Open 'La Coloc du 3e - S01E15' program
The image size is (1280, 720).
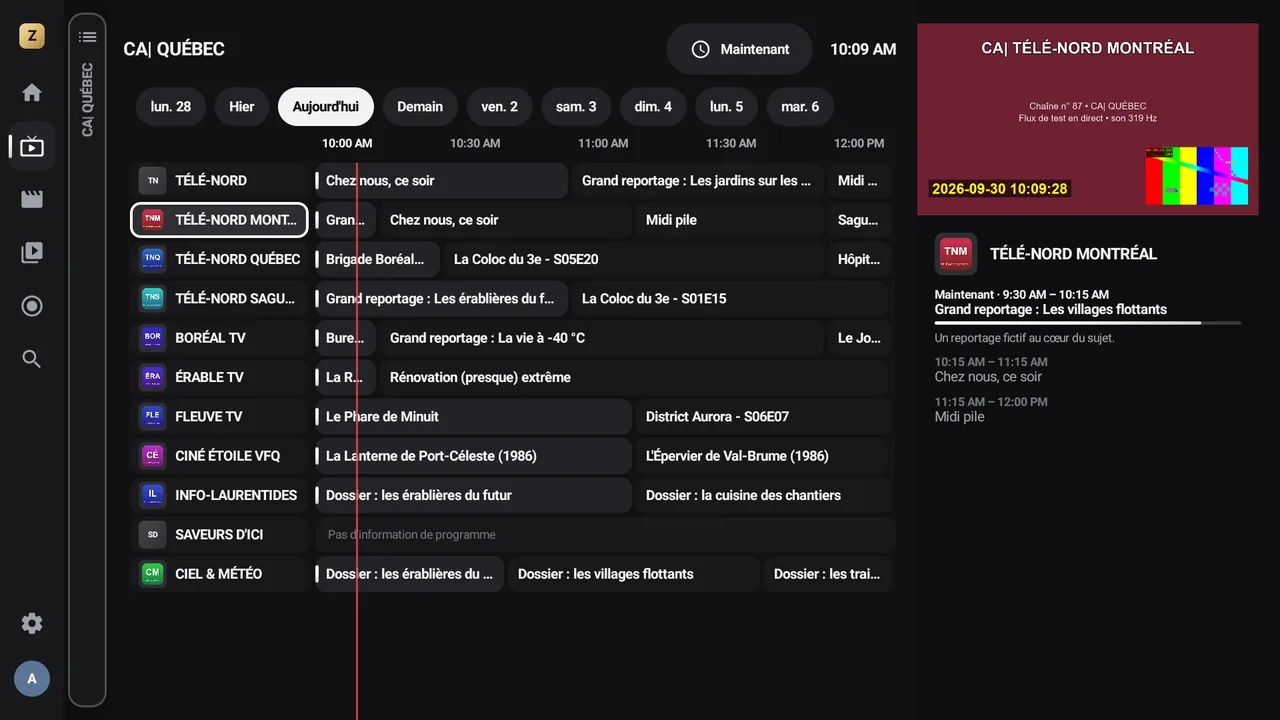pyautogui.click(x=730, y=299)
